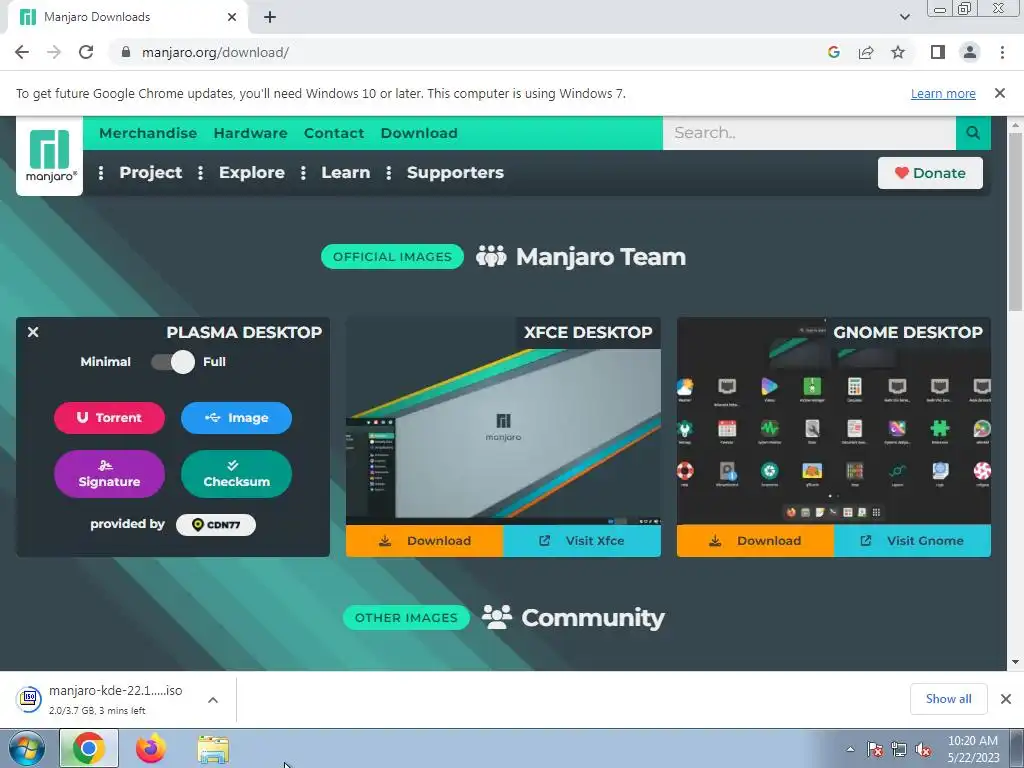This screenshot has height=768, width=1024.
Task: Click the search magnifier button
Action: tap(973, 133)
